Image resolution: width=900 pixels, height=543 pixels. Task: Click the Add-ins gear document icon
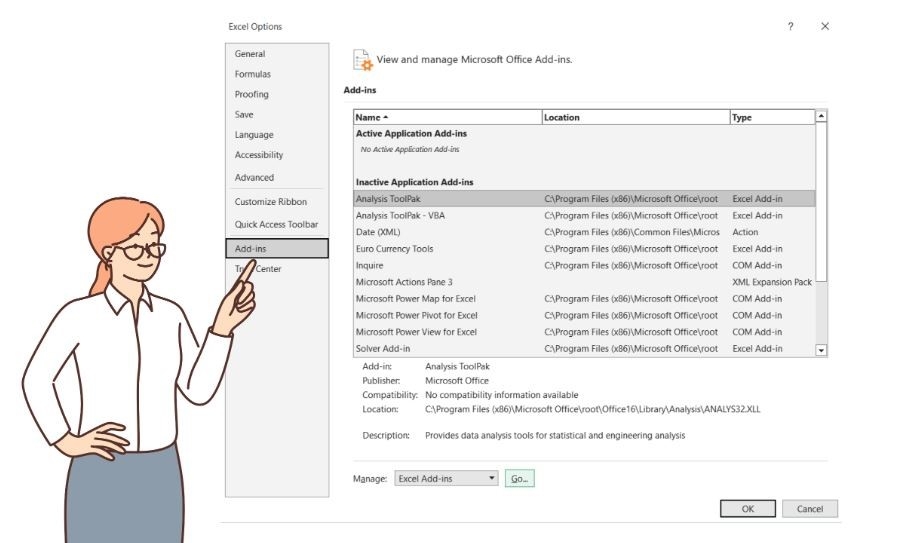tap(363, 60)
